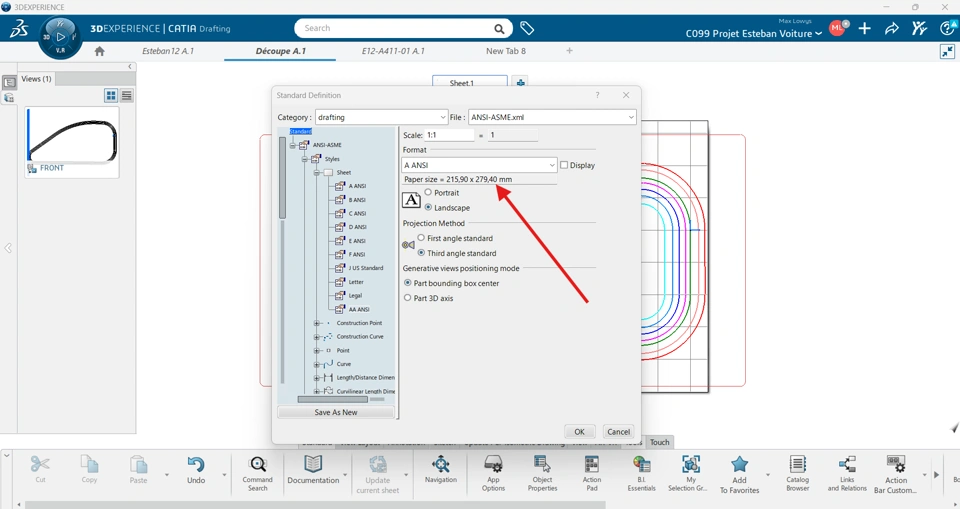Click the dialog help question mark
This screenshot has width=960, height=509.
[598, 95]
